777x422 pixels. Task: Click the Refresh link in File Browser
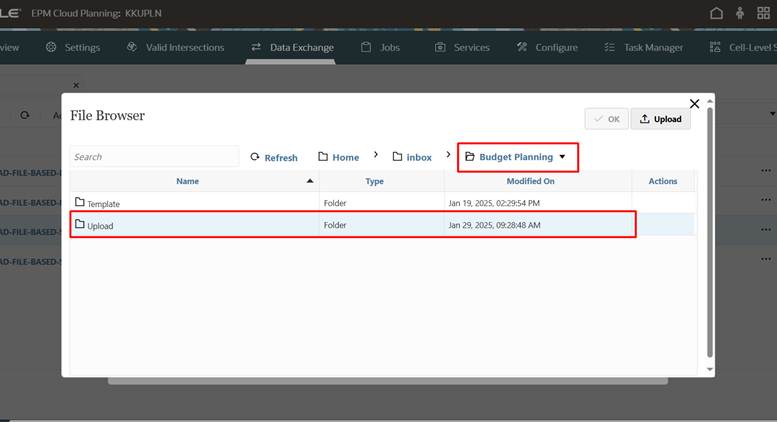[273, 157]
